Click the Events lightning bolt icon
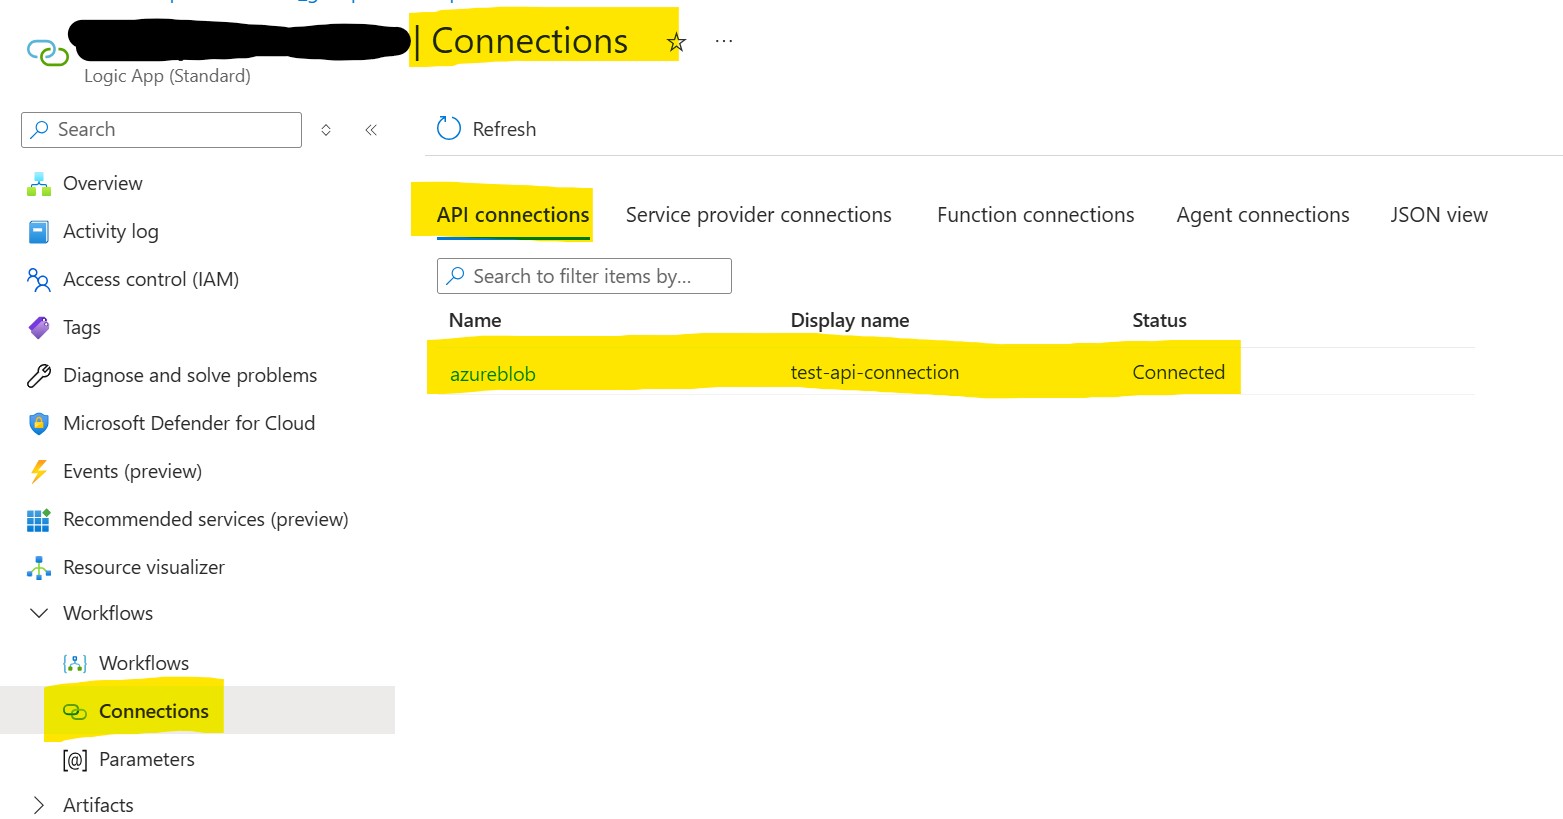Screen dimensions: 1563x819 (38, 472)
